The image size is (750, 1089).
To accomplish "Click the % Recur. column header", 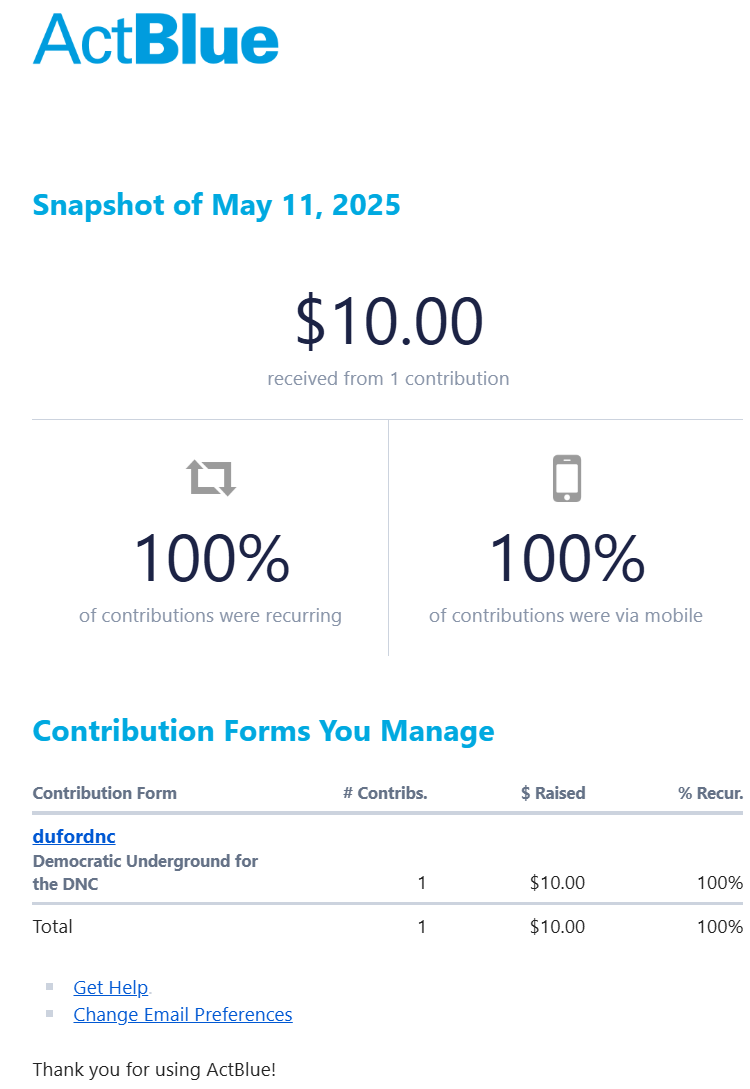I will coord(710,793).
